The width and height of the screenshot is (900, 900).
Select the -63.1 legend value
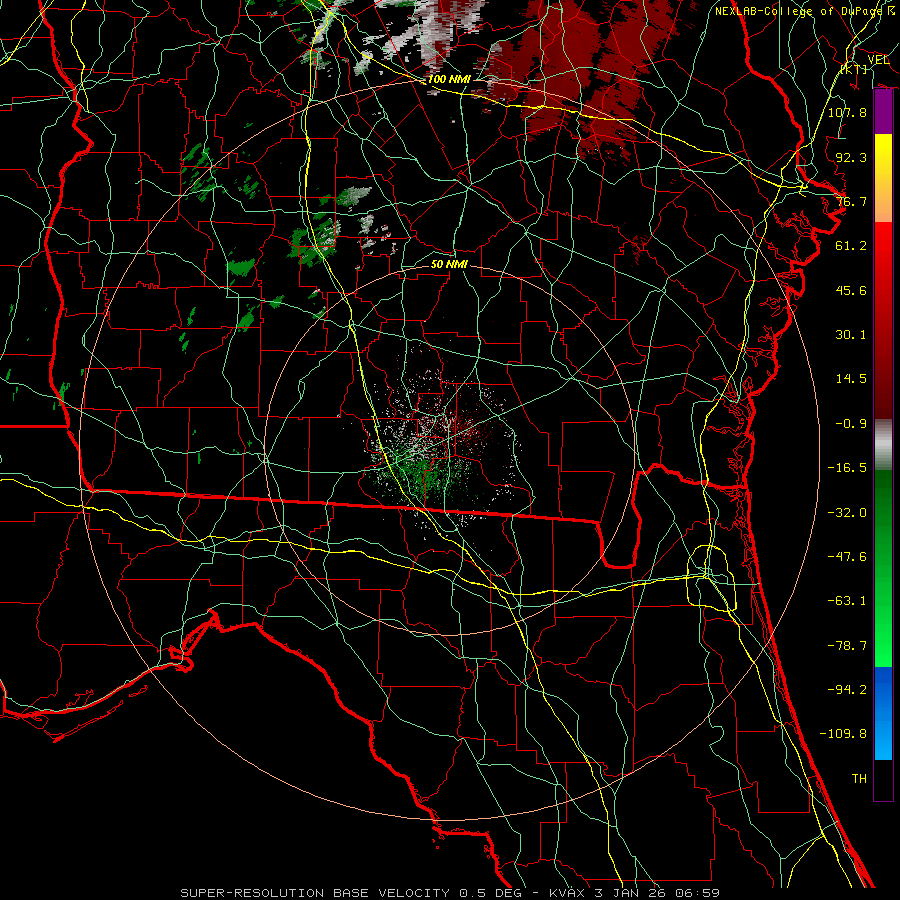pos(847,601)
